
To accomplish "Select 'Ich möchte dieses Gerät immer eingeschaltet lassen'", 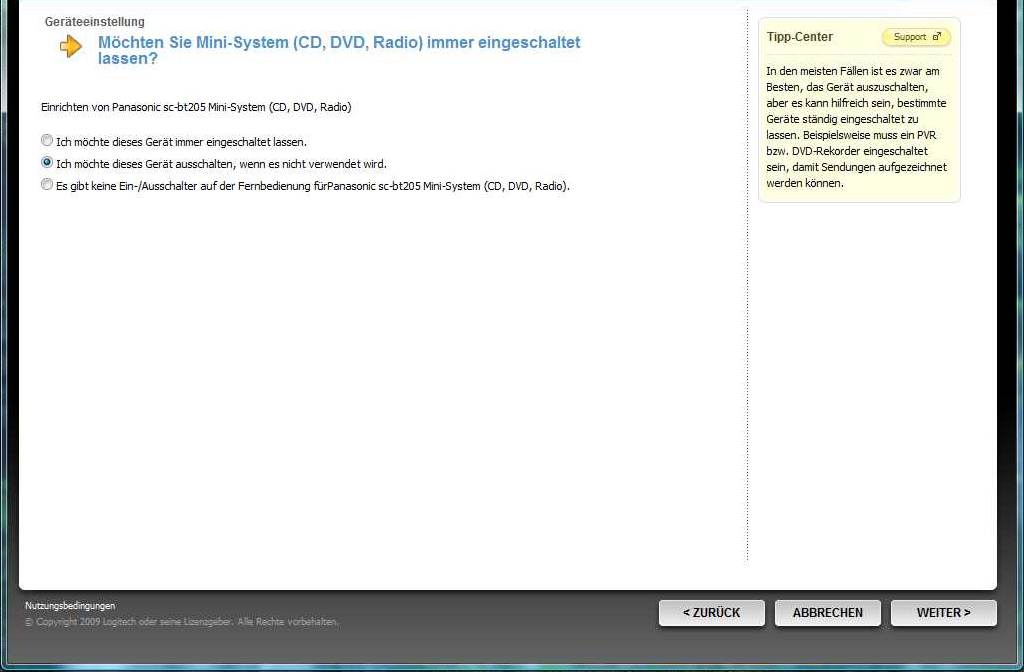I will pos(47,140).
